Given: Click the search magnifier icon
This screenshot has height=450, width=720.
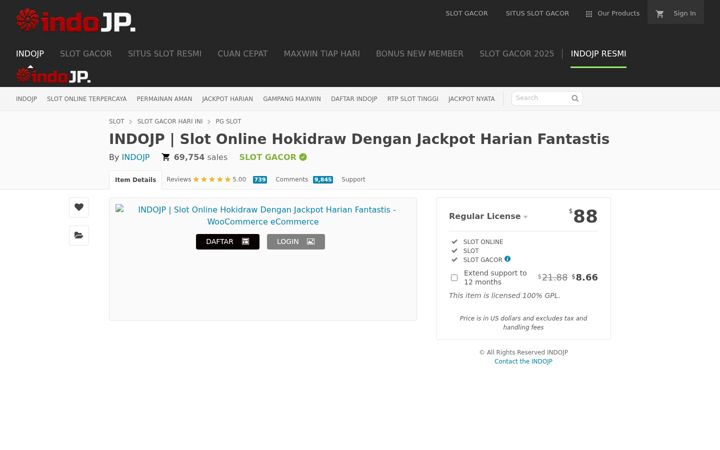Looking at the screenshot, I should pyautogui.click(x=575, y=98).
